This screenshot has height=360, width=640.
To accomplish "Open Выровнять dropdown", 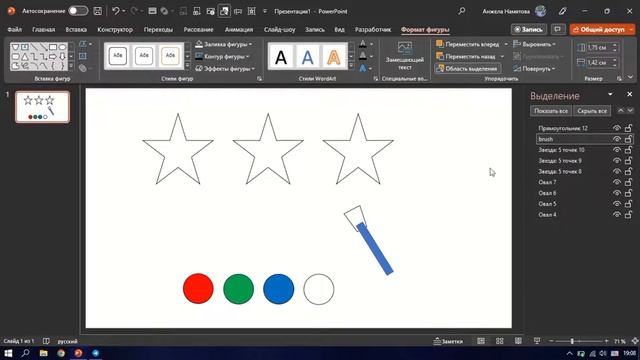I will (554, 44).
